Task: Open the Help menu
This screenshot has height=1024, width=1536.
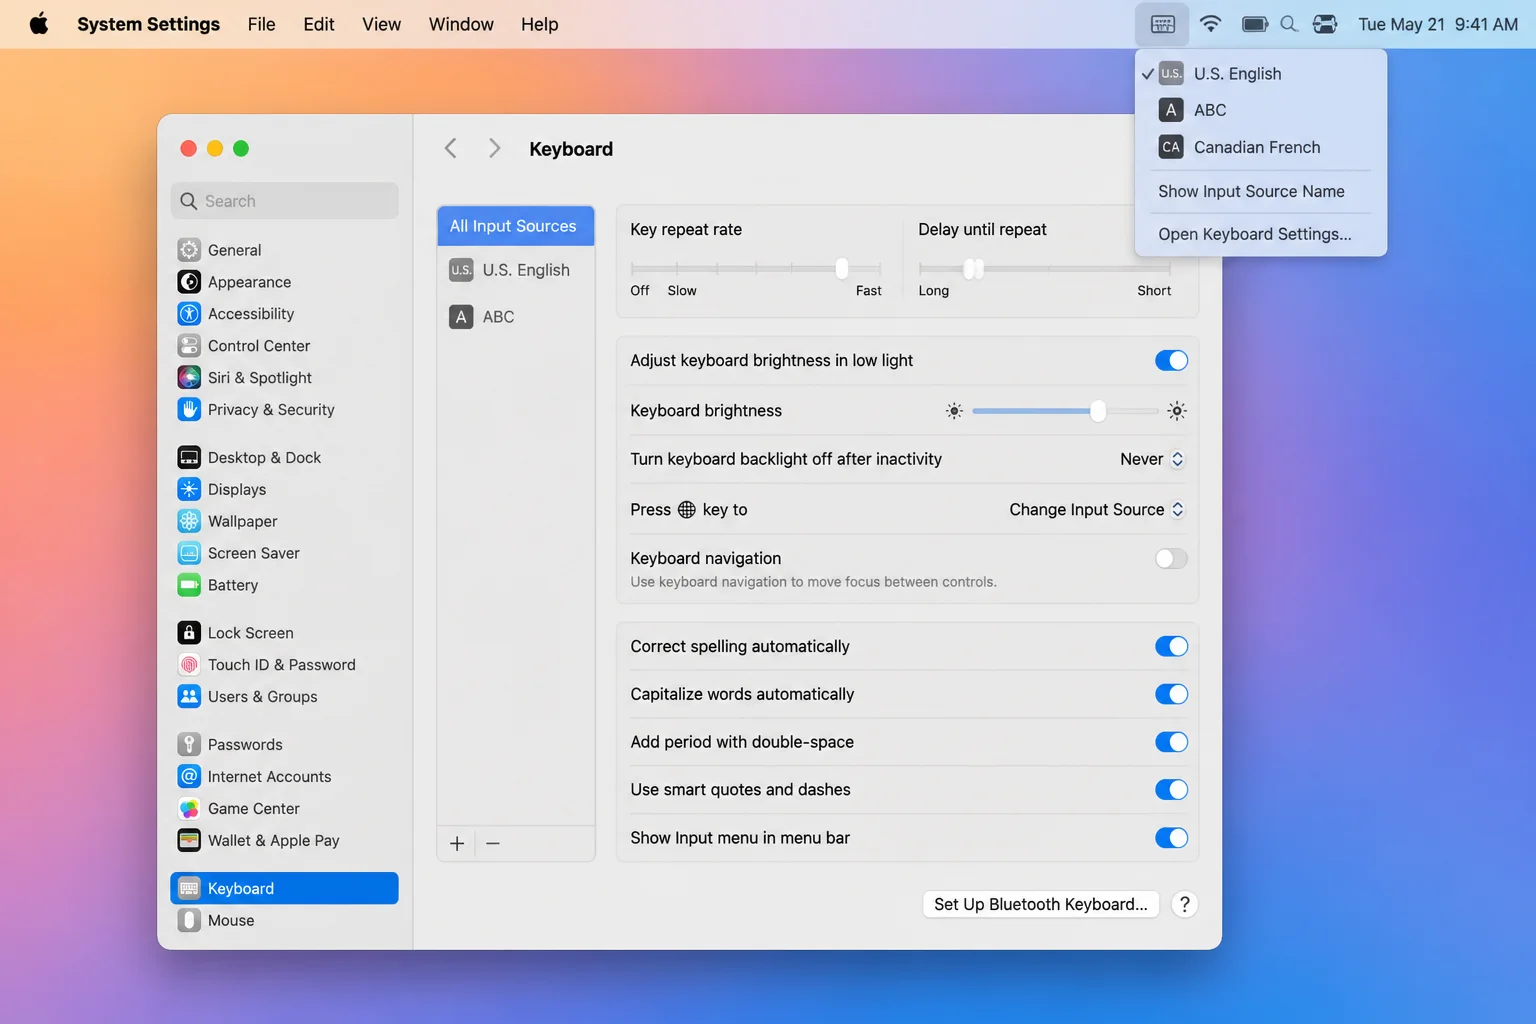Action: [x=539, y=24]
